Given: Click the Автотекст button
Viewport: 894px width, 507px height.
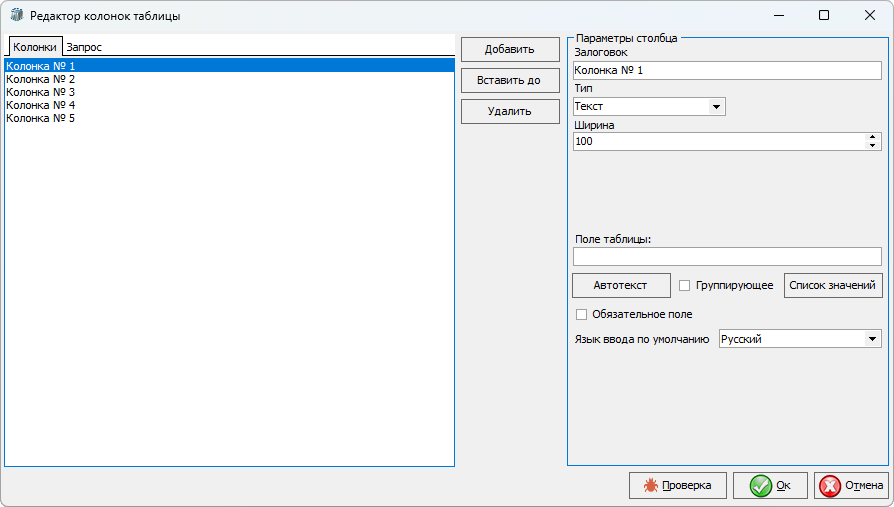Looking at the screenshot, I should (x=621, y=285).
